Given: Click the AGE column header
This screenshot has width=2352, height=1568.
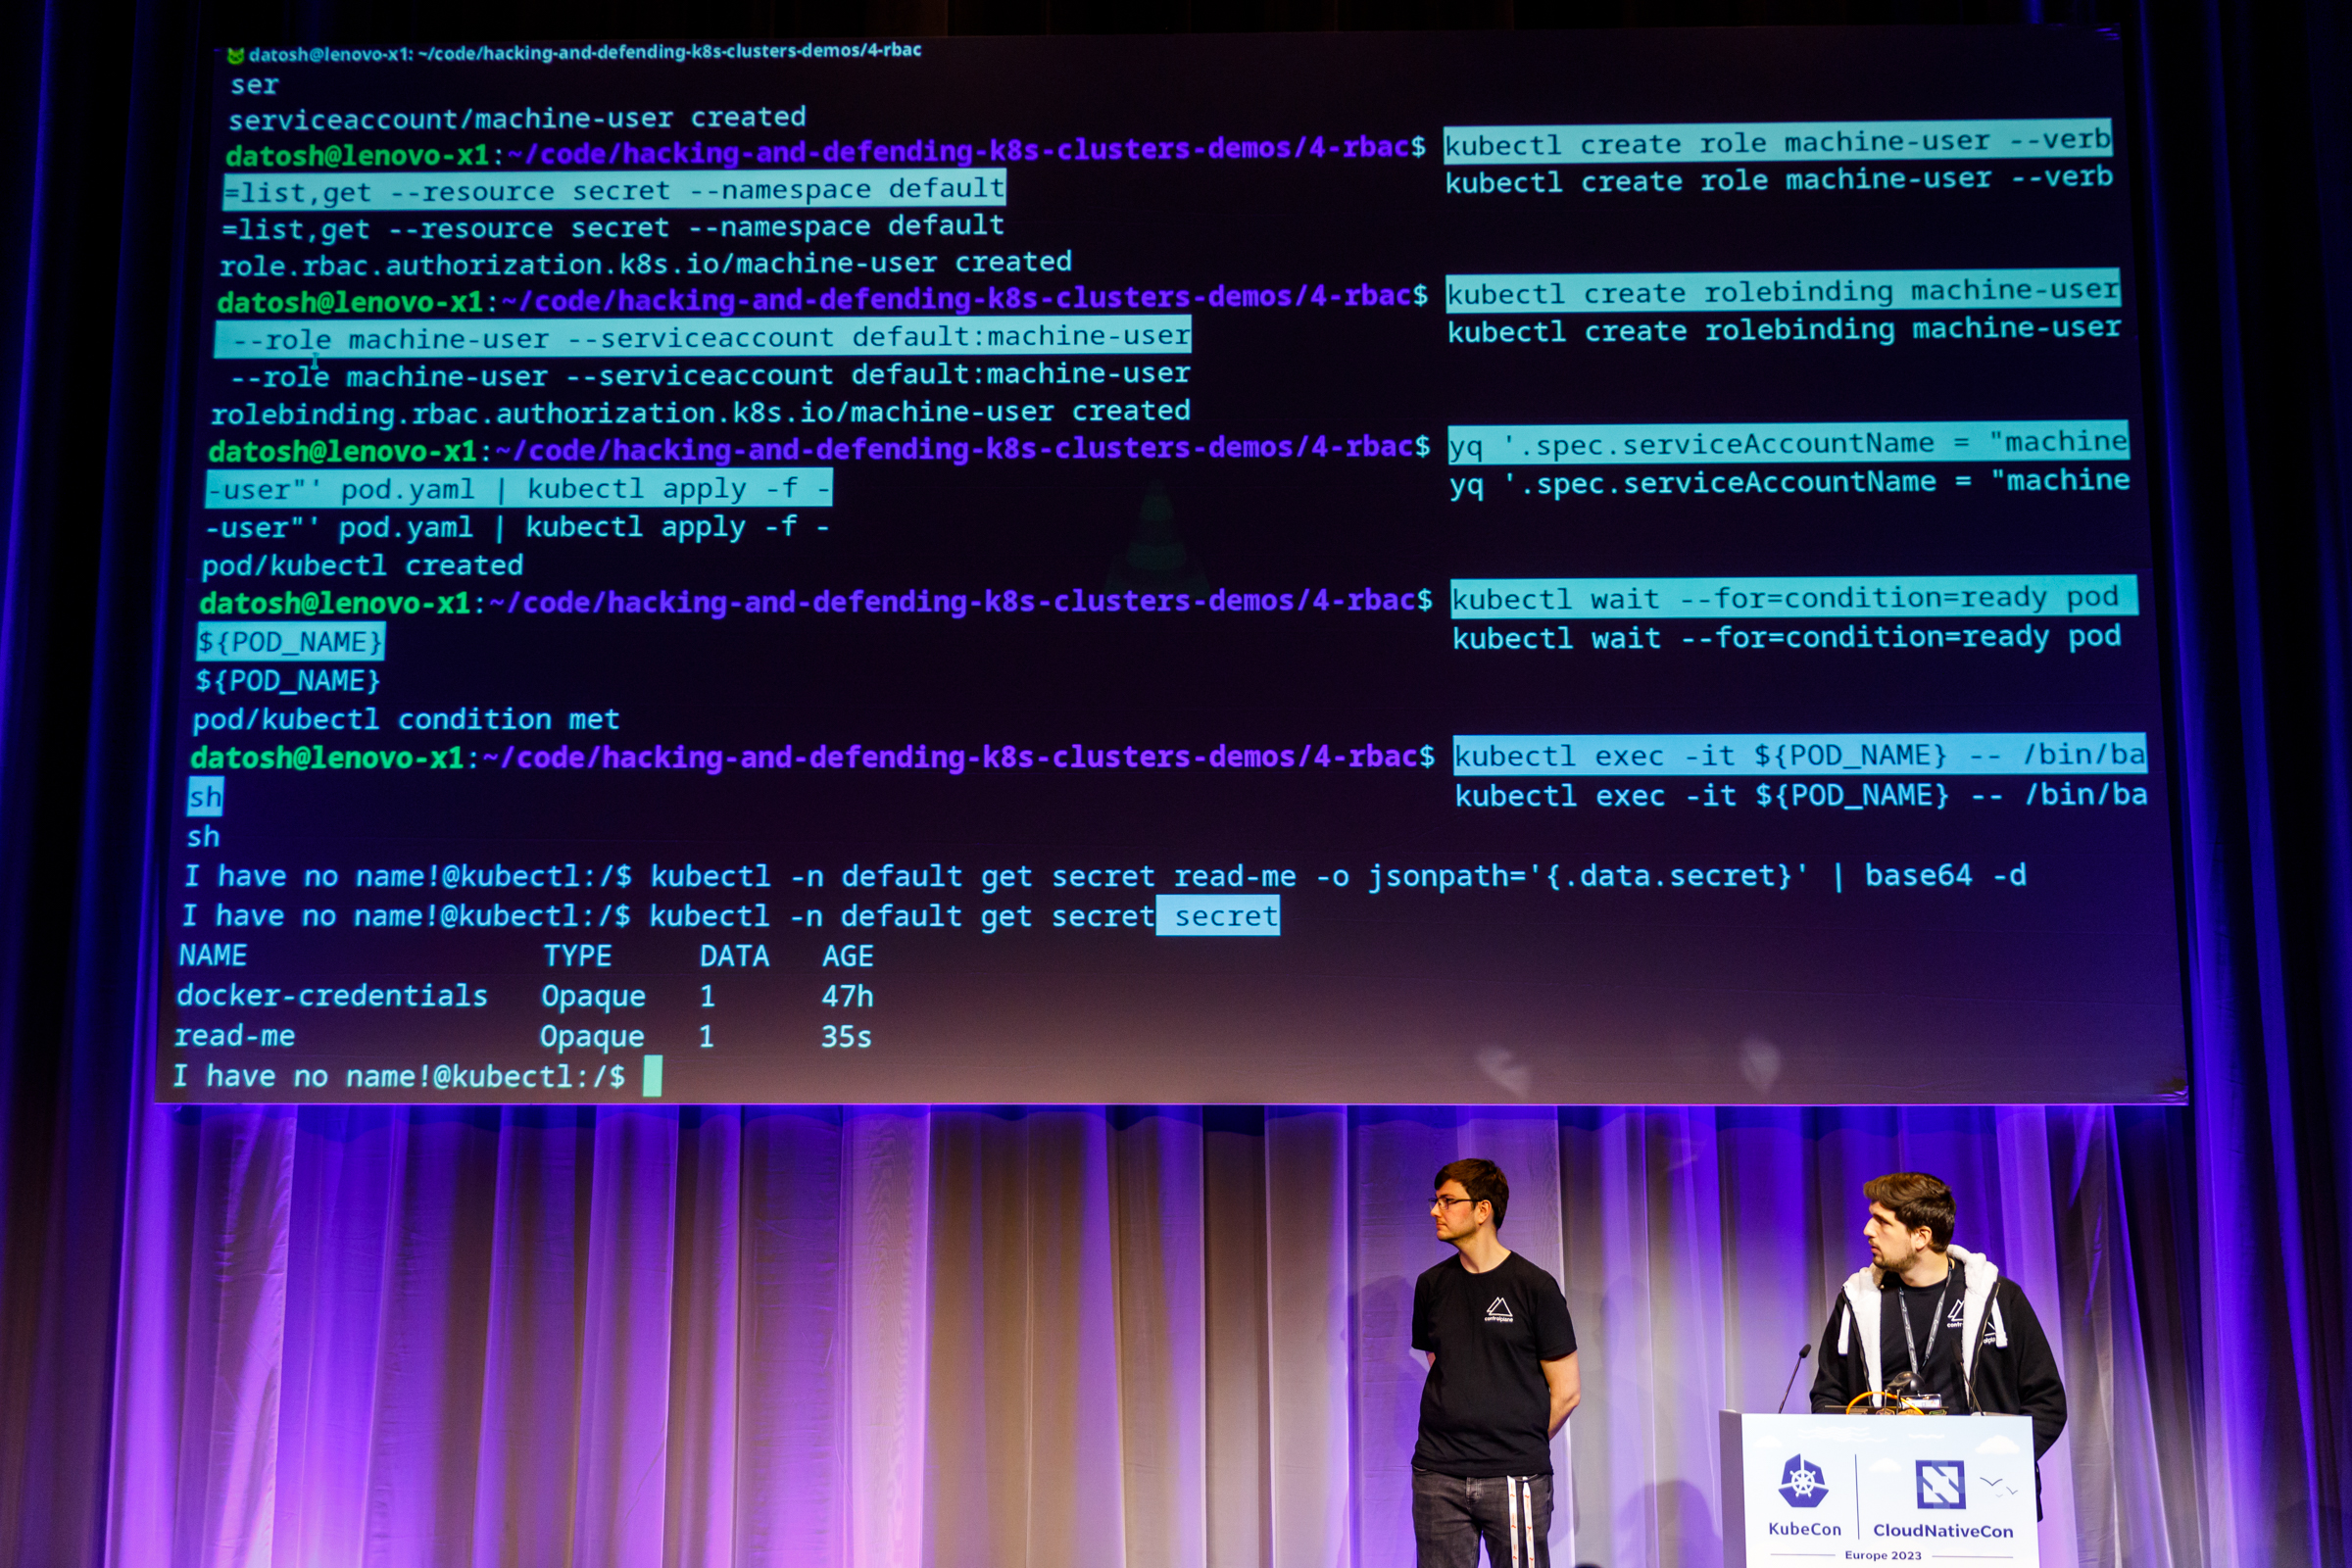Looking at the screenshot, I should click(x=847, y=957).
